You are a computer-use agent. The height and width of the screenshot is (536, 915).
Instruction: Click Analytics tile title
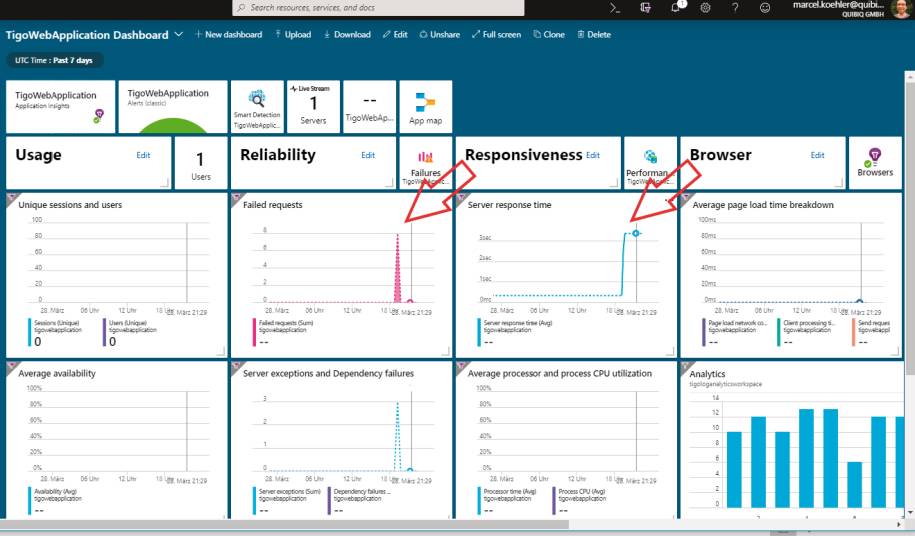click(x=707, y=374)
